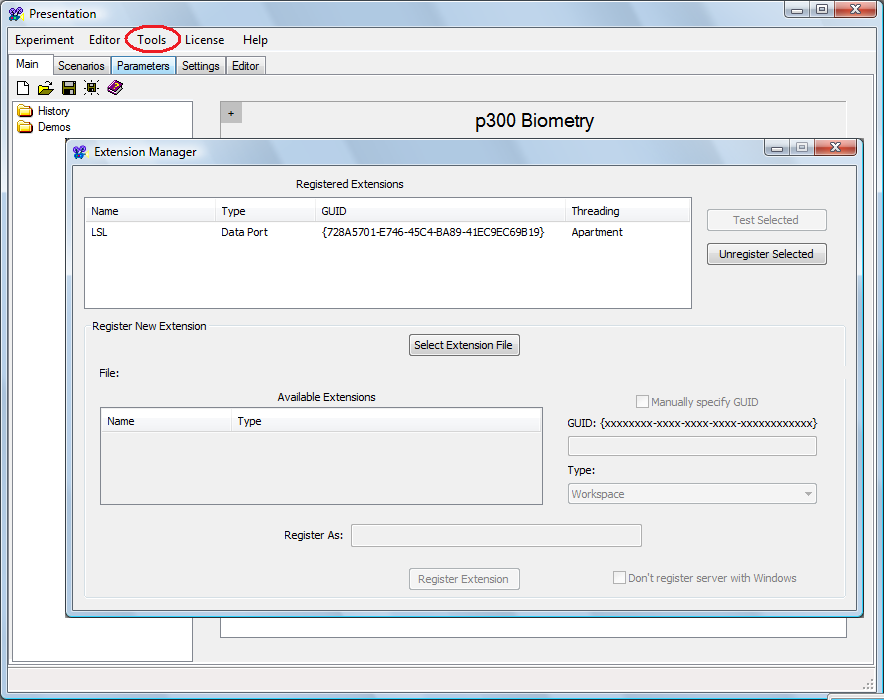Open the History folder
Screen dimensions: 884x700
tap(53, 111)
